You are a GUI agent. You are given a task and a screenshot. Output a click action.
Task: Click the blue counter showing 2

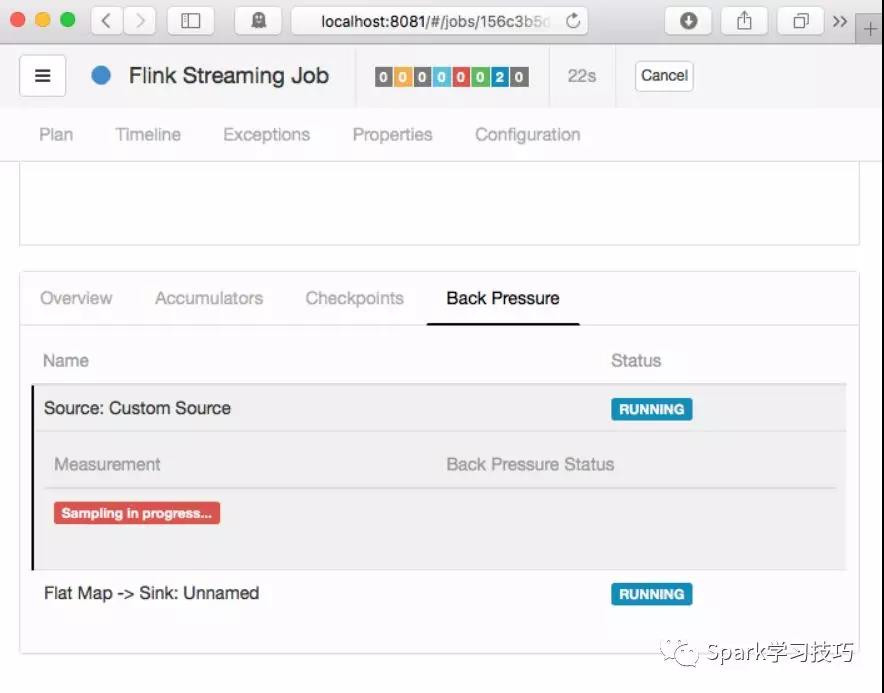[500, 77]
